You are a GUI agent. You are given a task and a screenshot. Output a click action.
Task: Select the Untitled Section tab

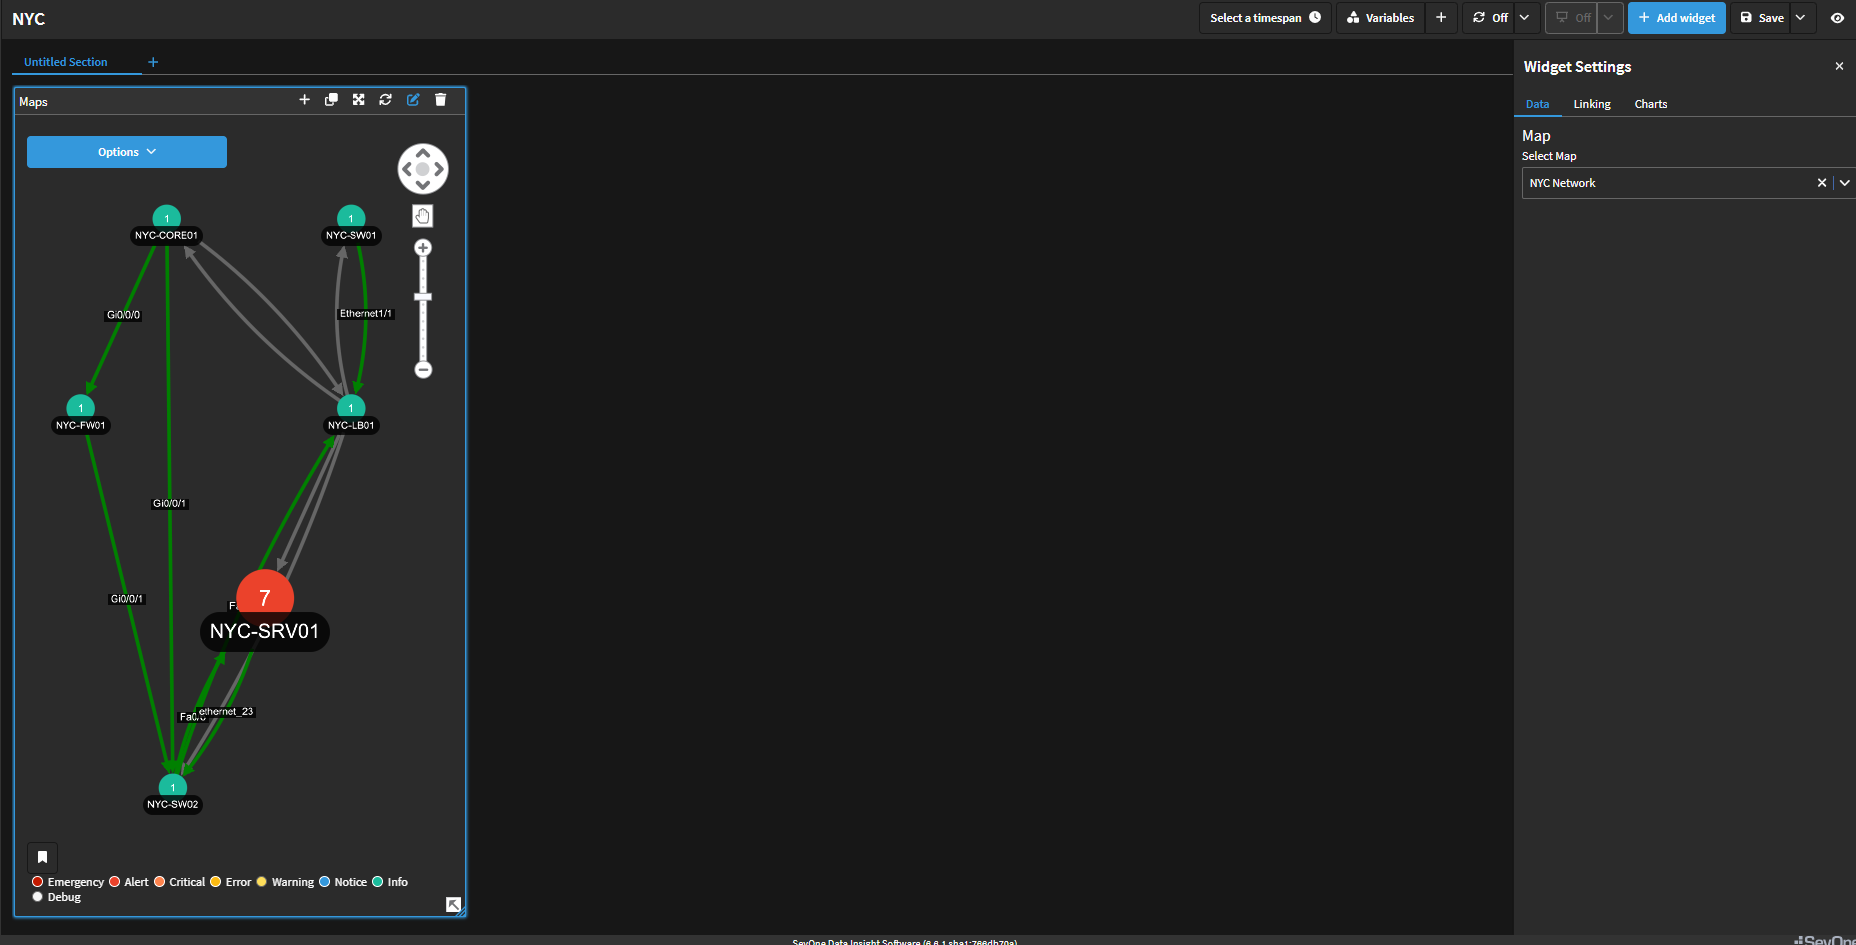tap(66, 62)
